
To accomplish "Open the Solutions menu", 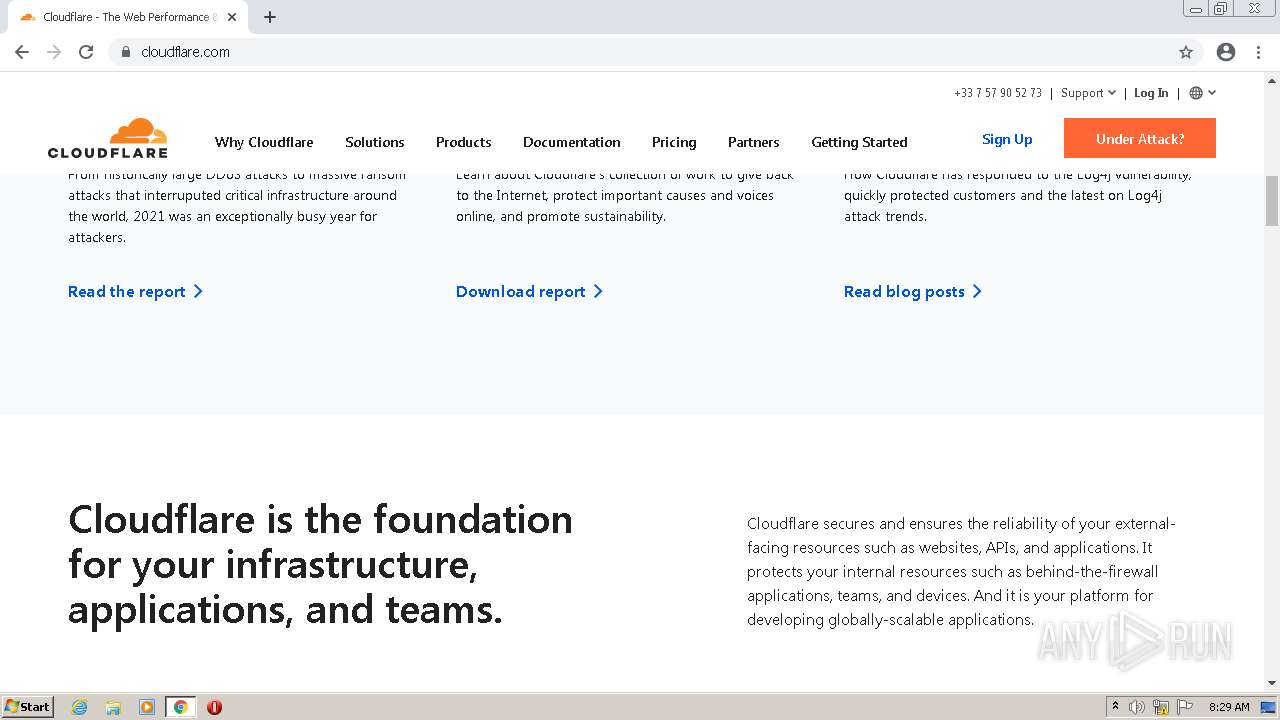I will (375, 142).
